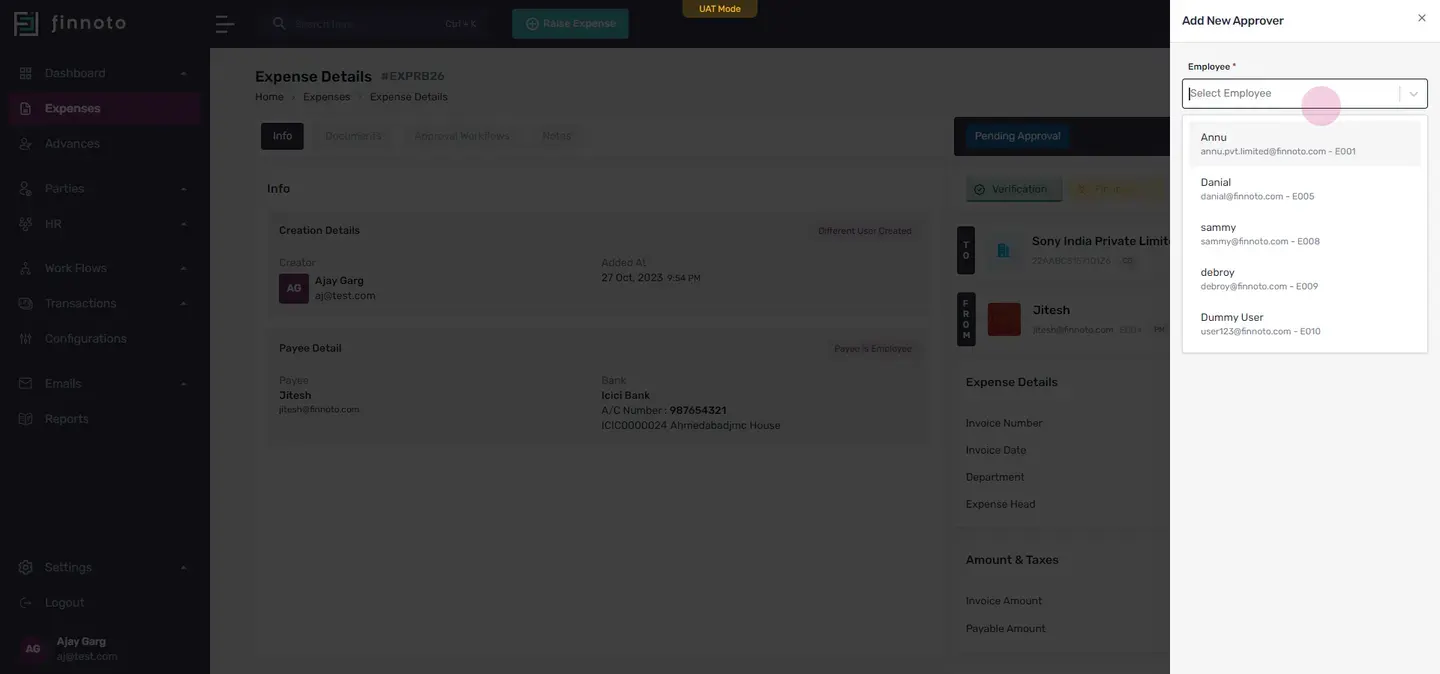Pick debroy from employee options

pos(1304,279)
